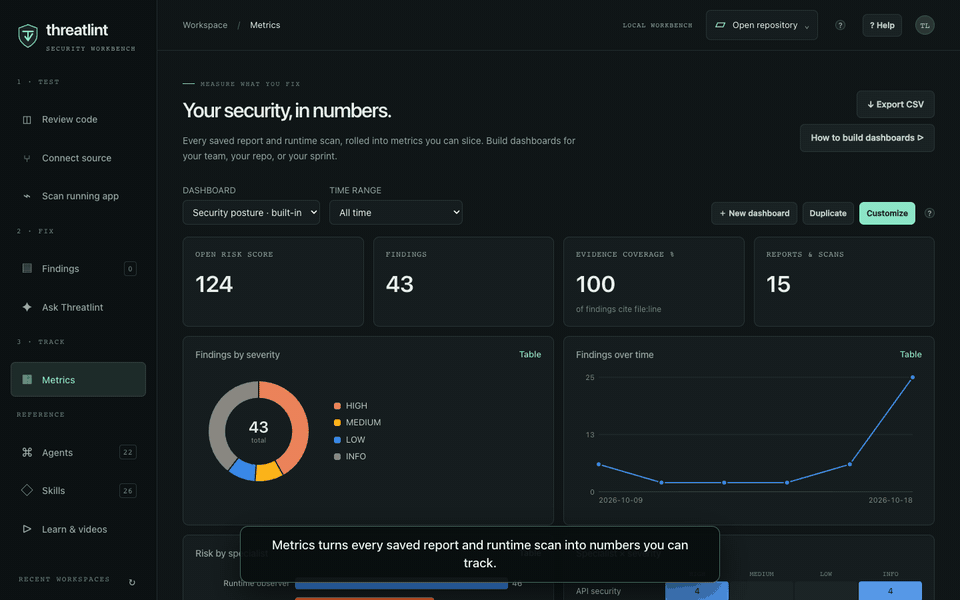Viewport: 960px width, 600px height.
Task: Click the Metrics chart icon in sidebar
Action: 27,380
